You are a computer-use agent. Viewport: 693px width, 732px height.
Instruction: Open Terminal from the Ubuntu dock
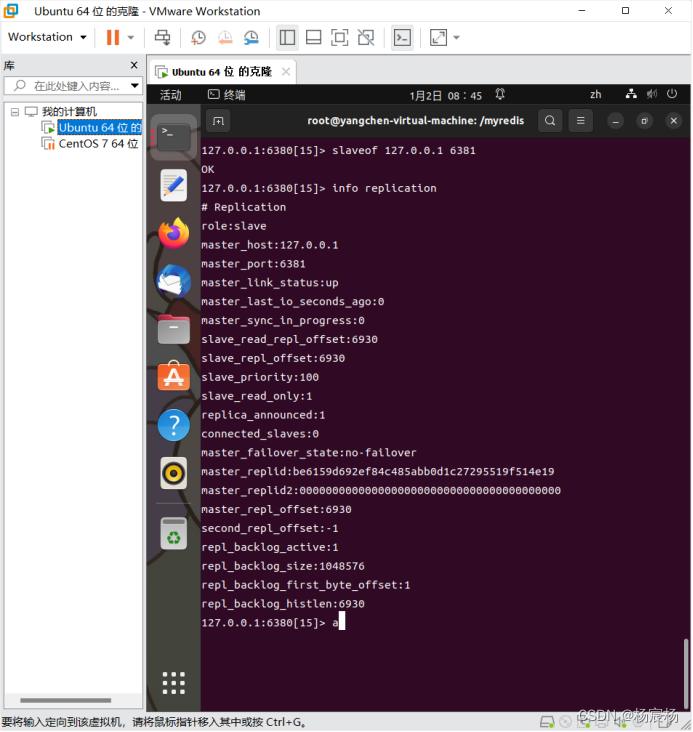[173, 137]
